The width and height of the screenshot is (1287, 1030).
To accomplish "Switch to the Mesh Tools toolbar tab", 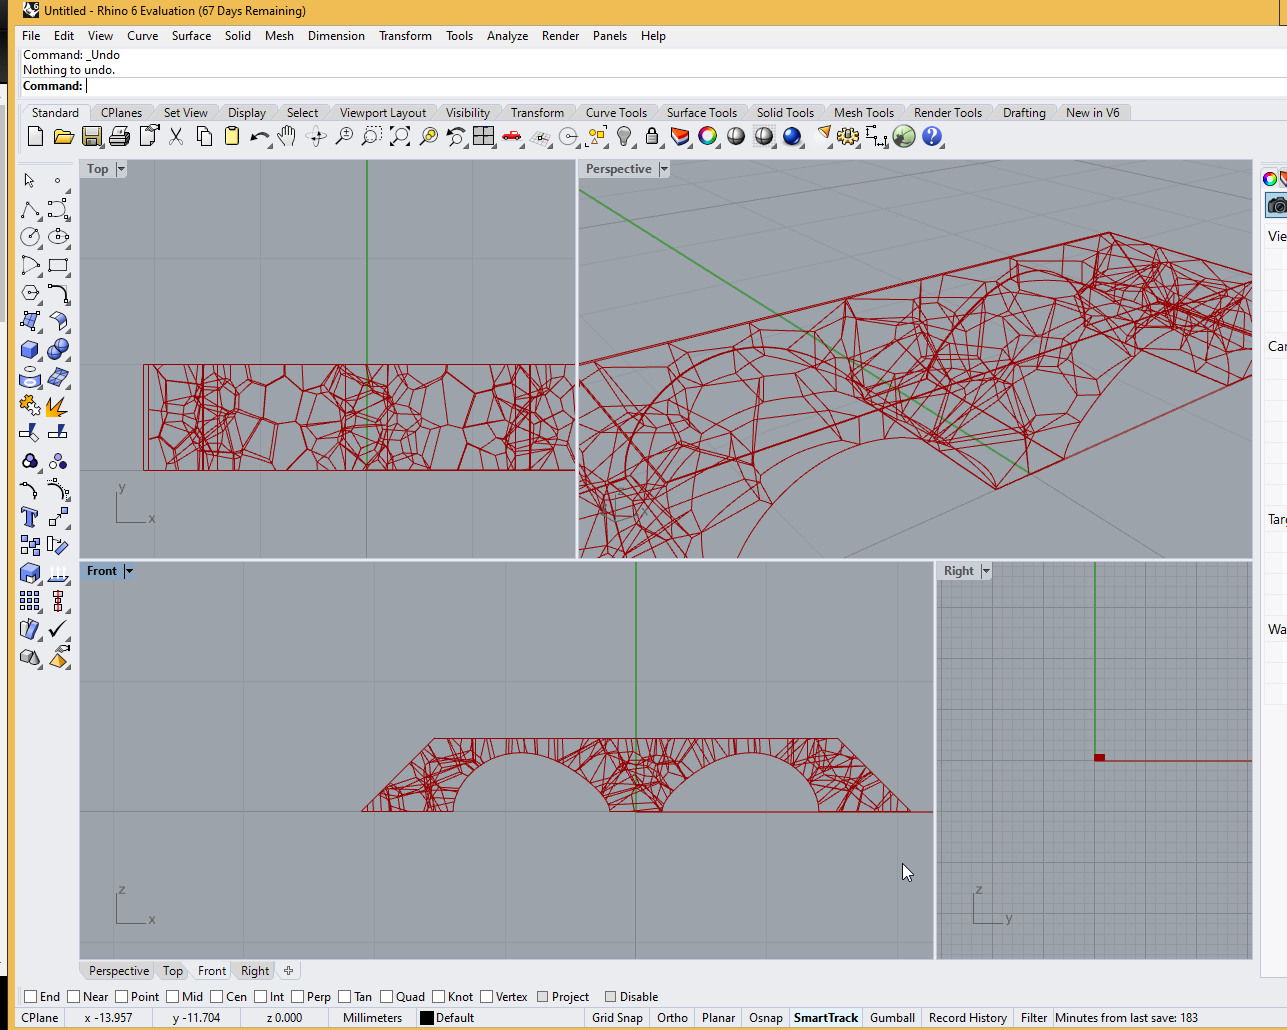I will [x=863, y=113].
